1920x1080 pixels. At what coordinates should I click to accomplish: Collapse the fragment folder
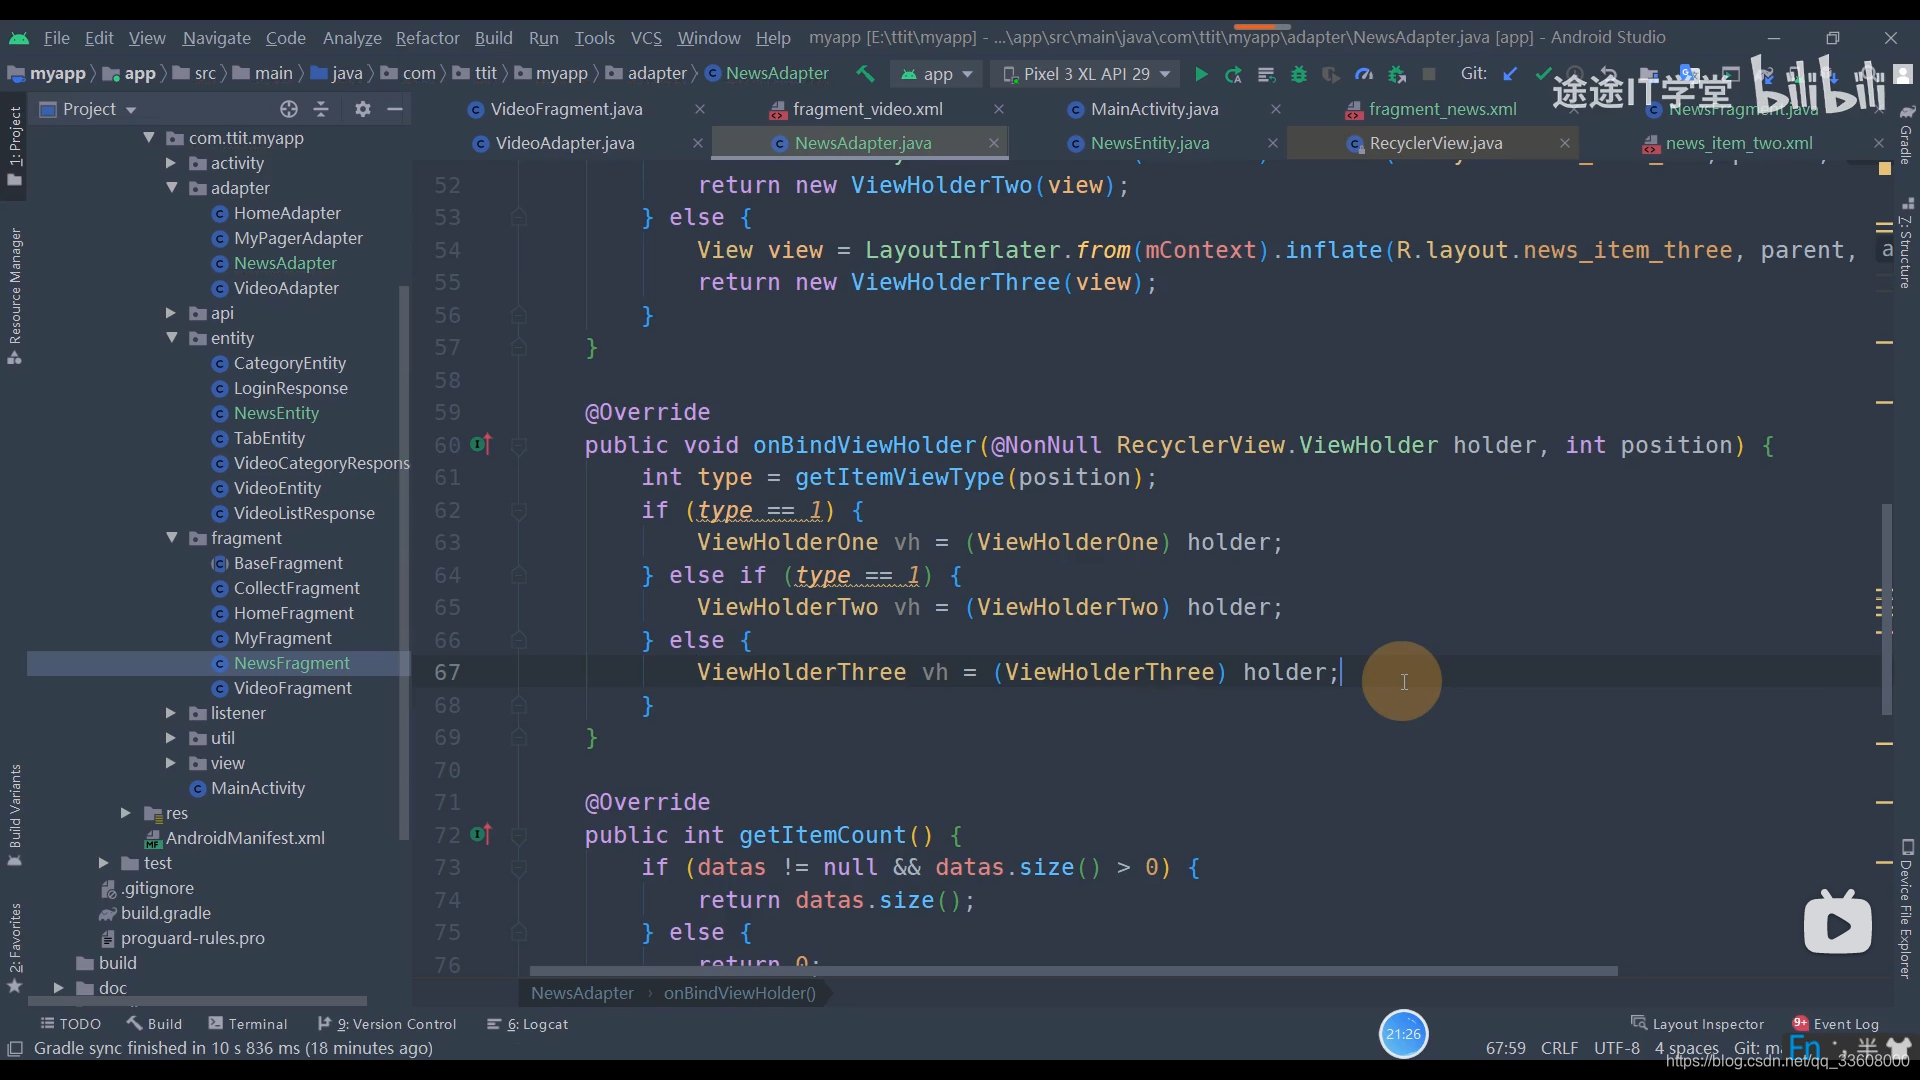[x=171, y=538]
